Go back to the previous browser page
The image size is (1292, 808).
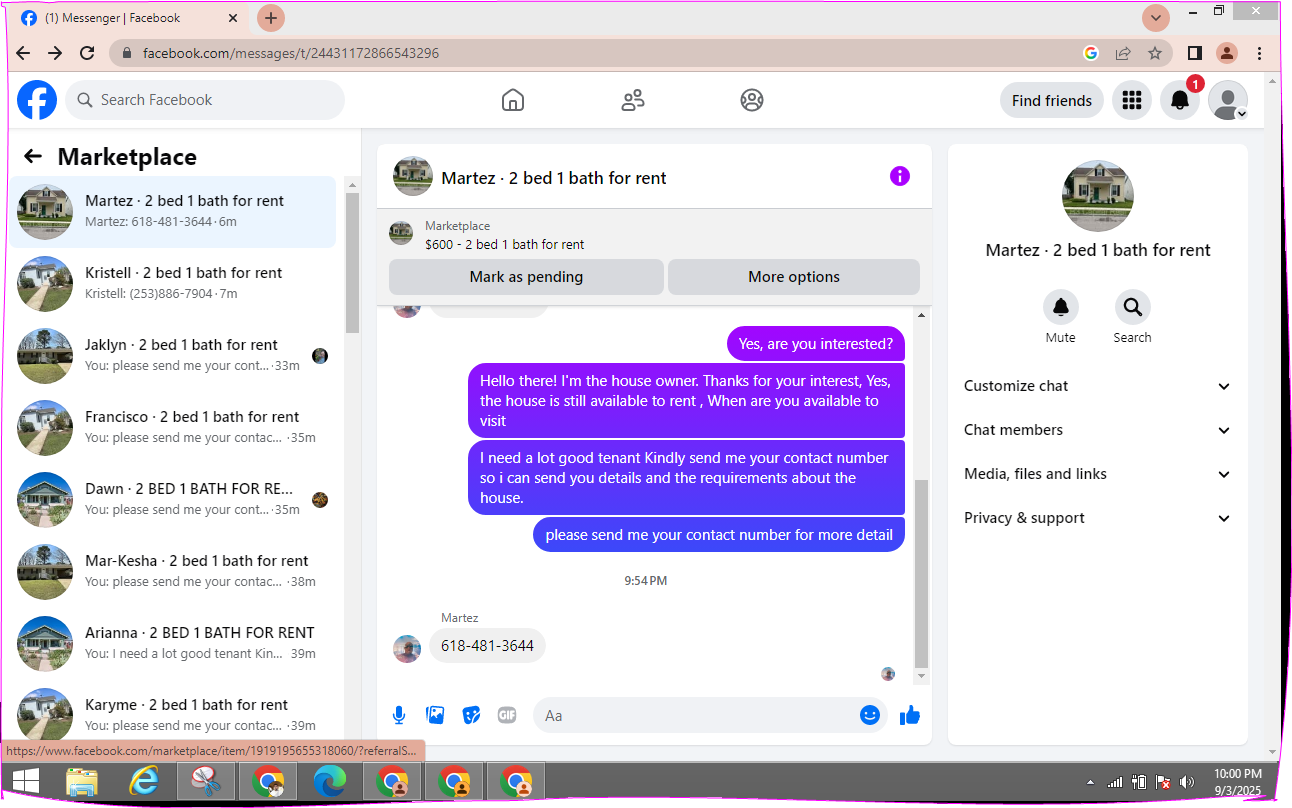point(24,53)
